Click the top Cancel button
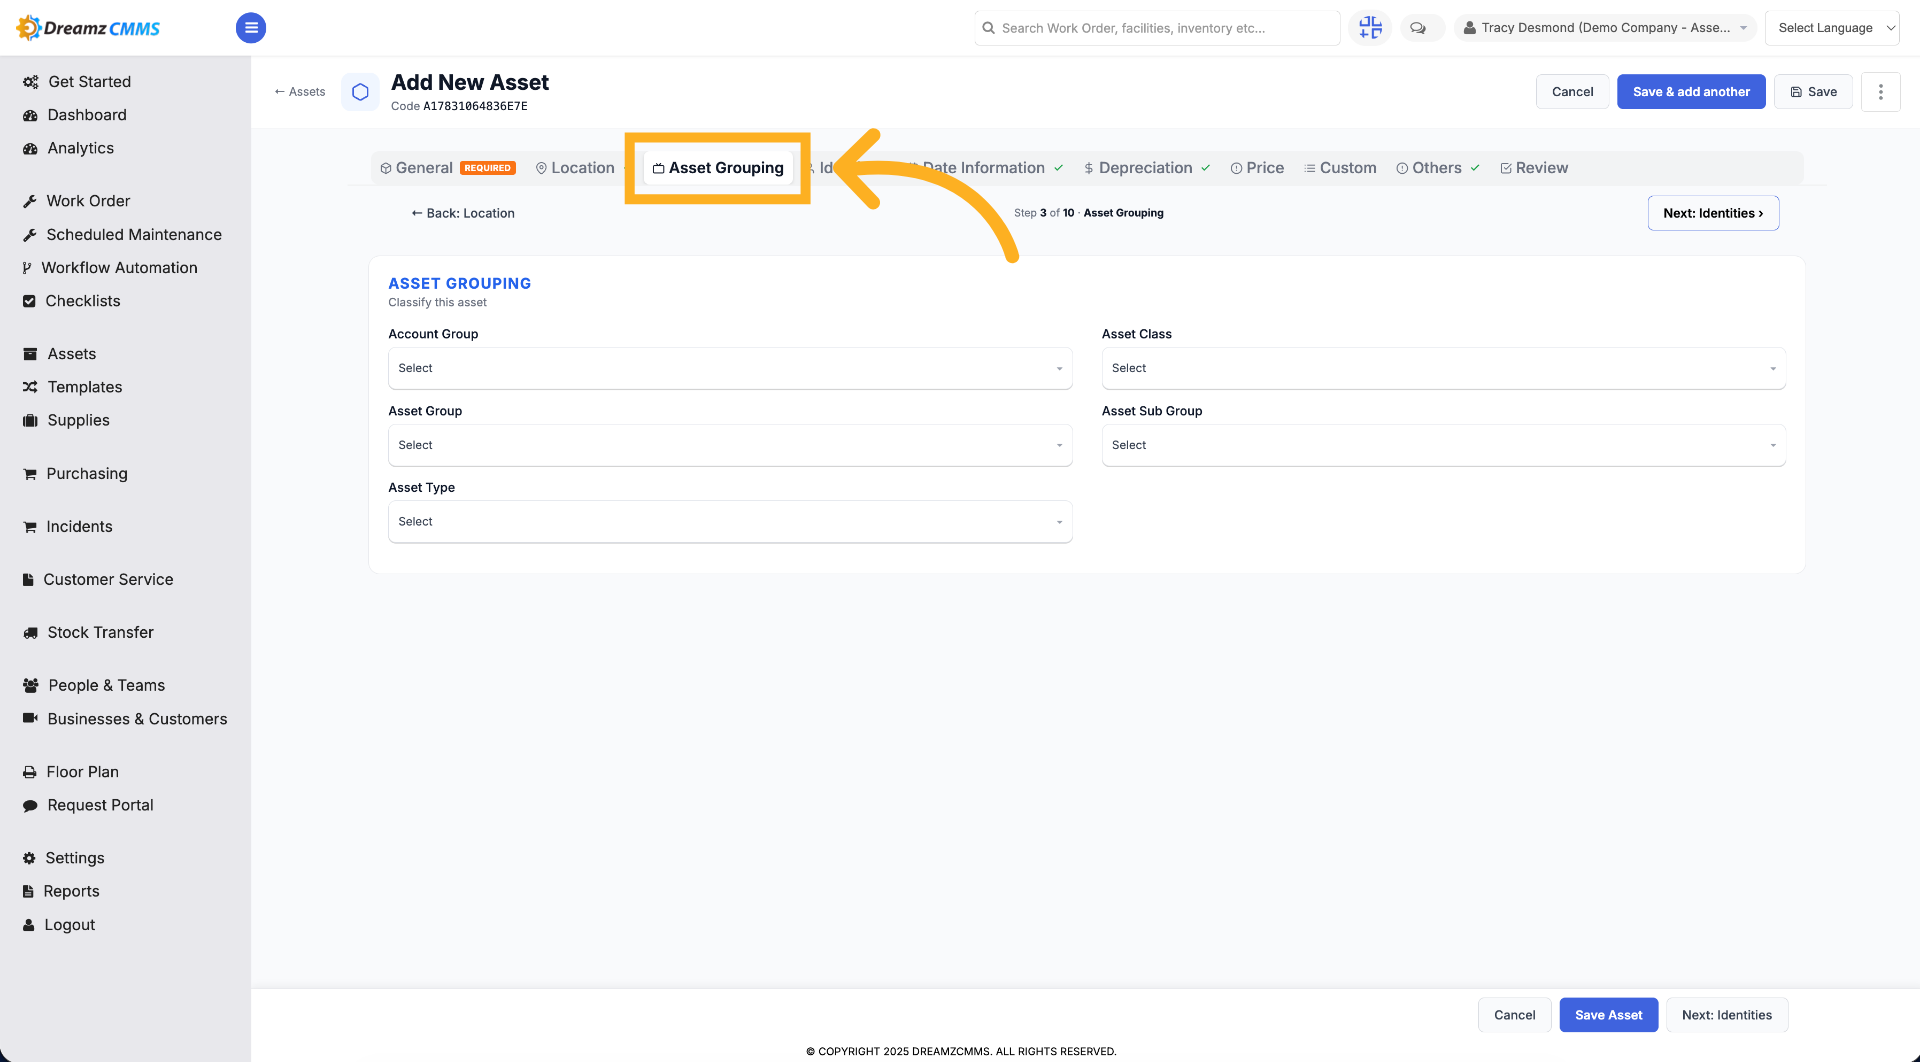 tap(1572, 92)
